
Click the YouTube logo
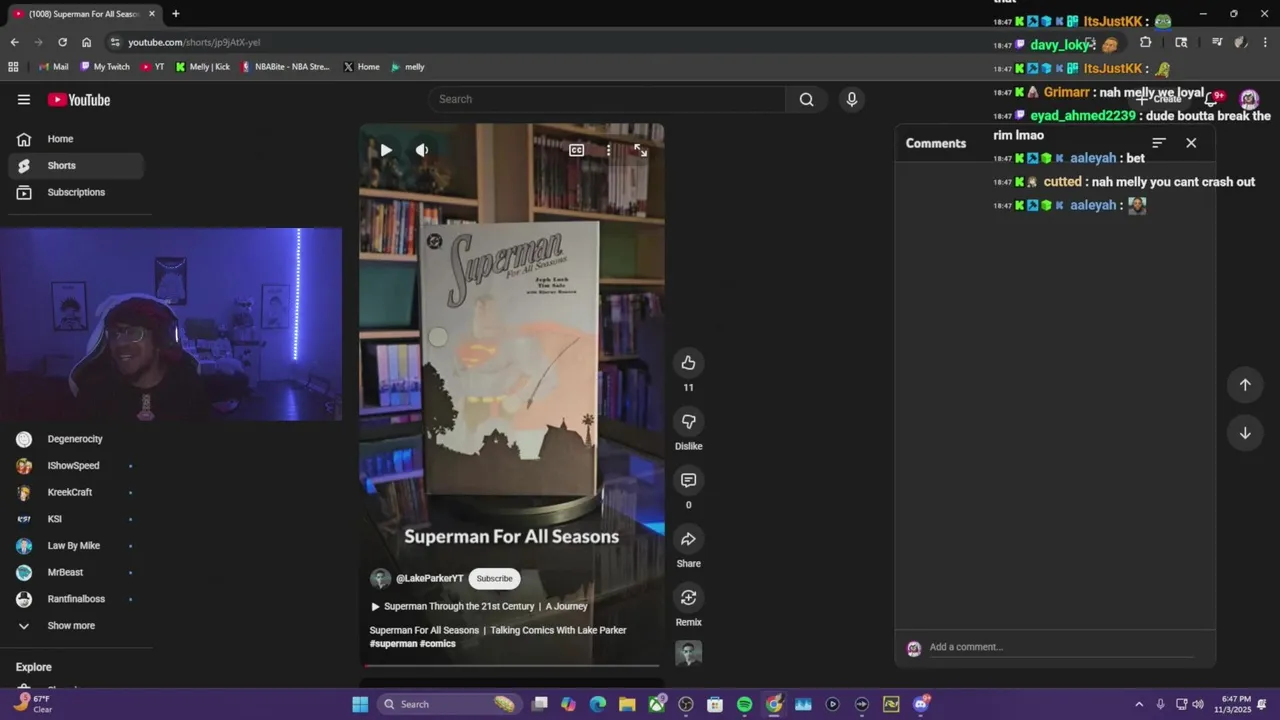click(x=79, y=99)
